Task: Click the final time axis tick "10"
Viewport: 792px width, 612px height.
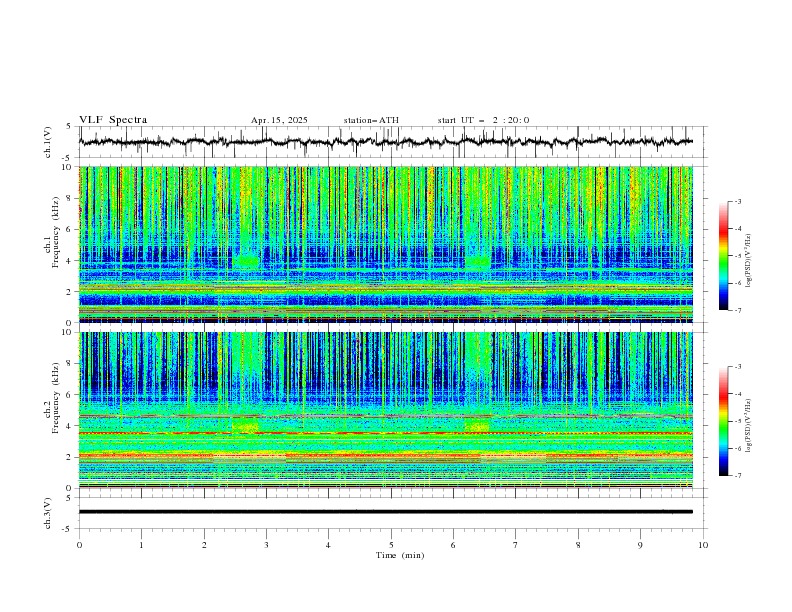Action: tap(703, 545)
